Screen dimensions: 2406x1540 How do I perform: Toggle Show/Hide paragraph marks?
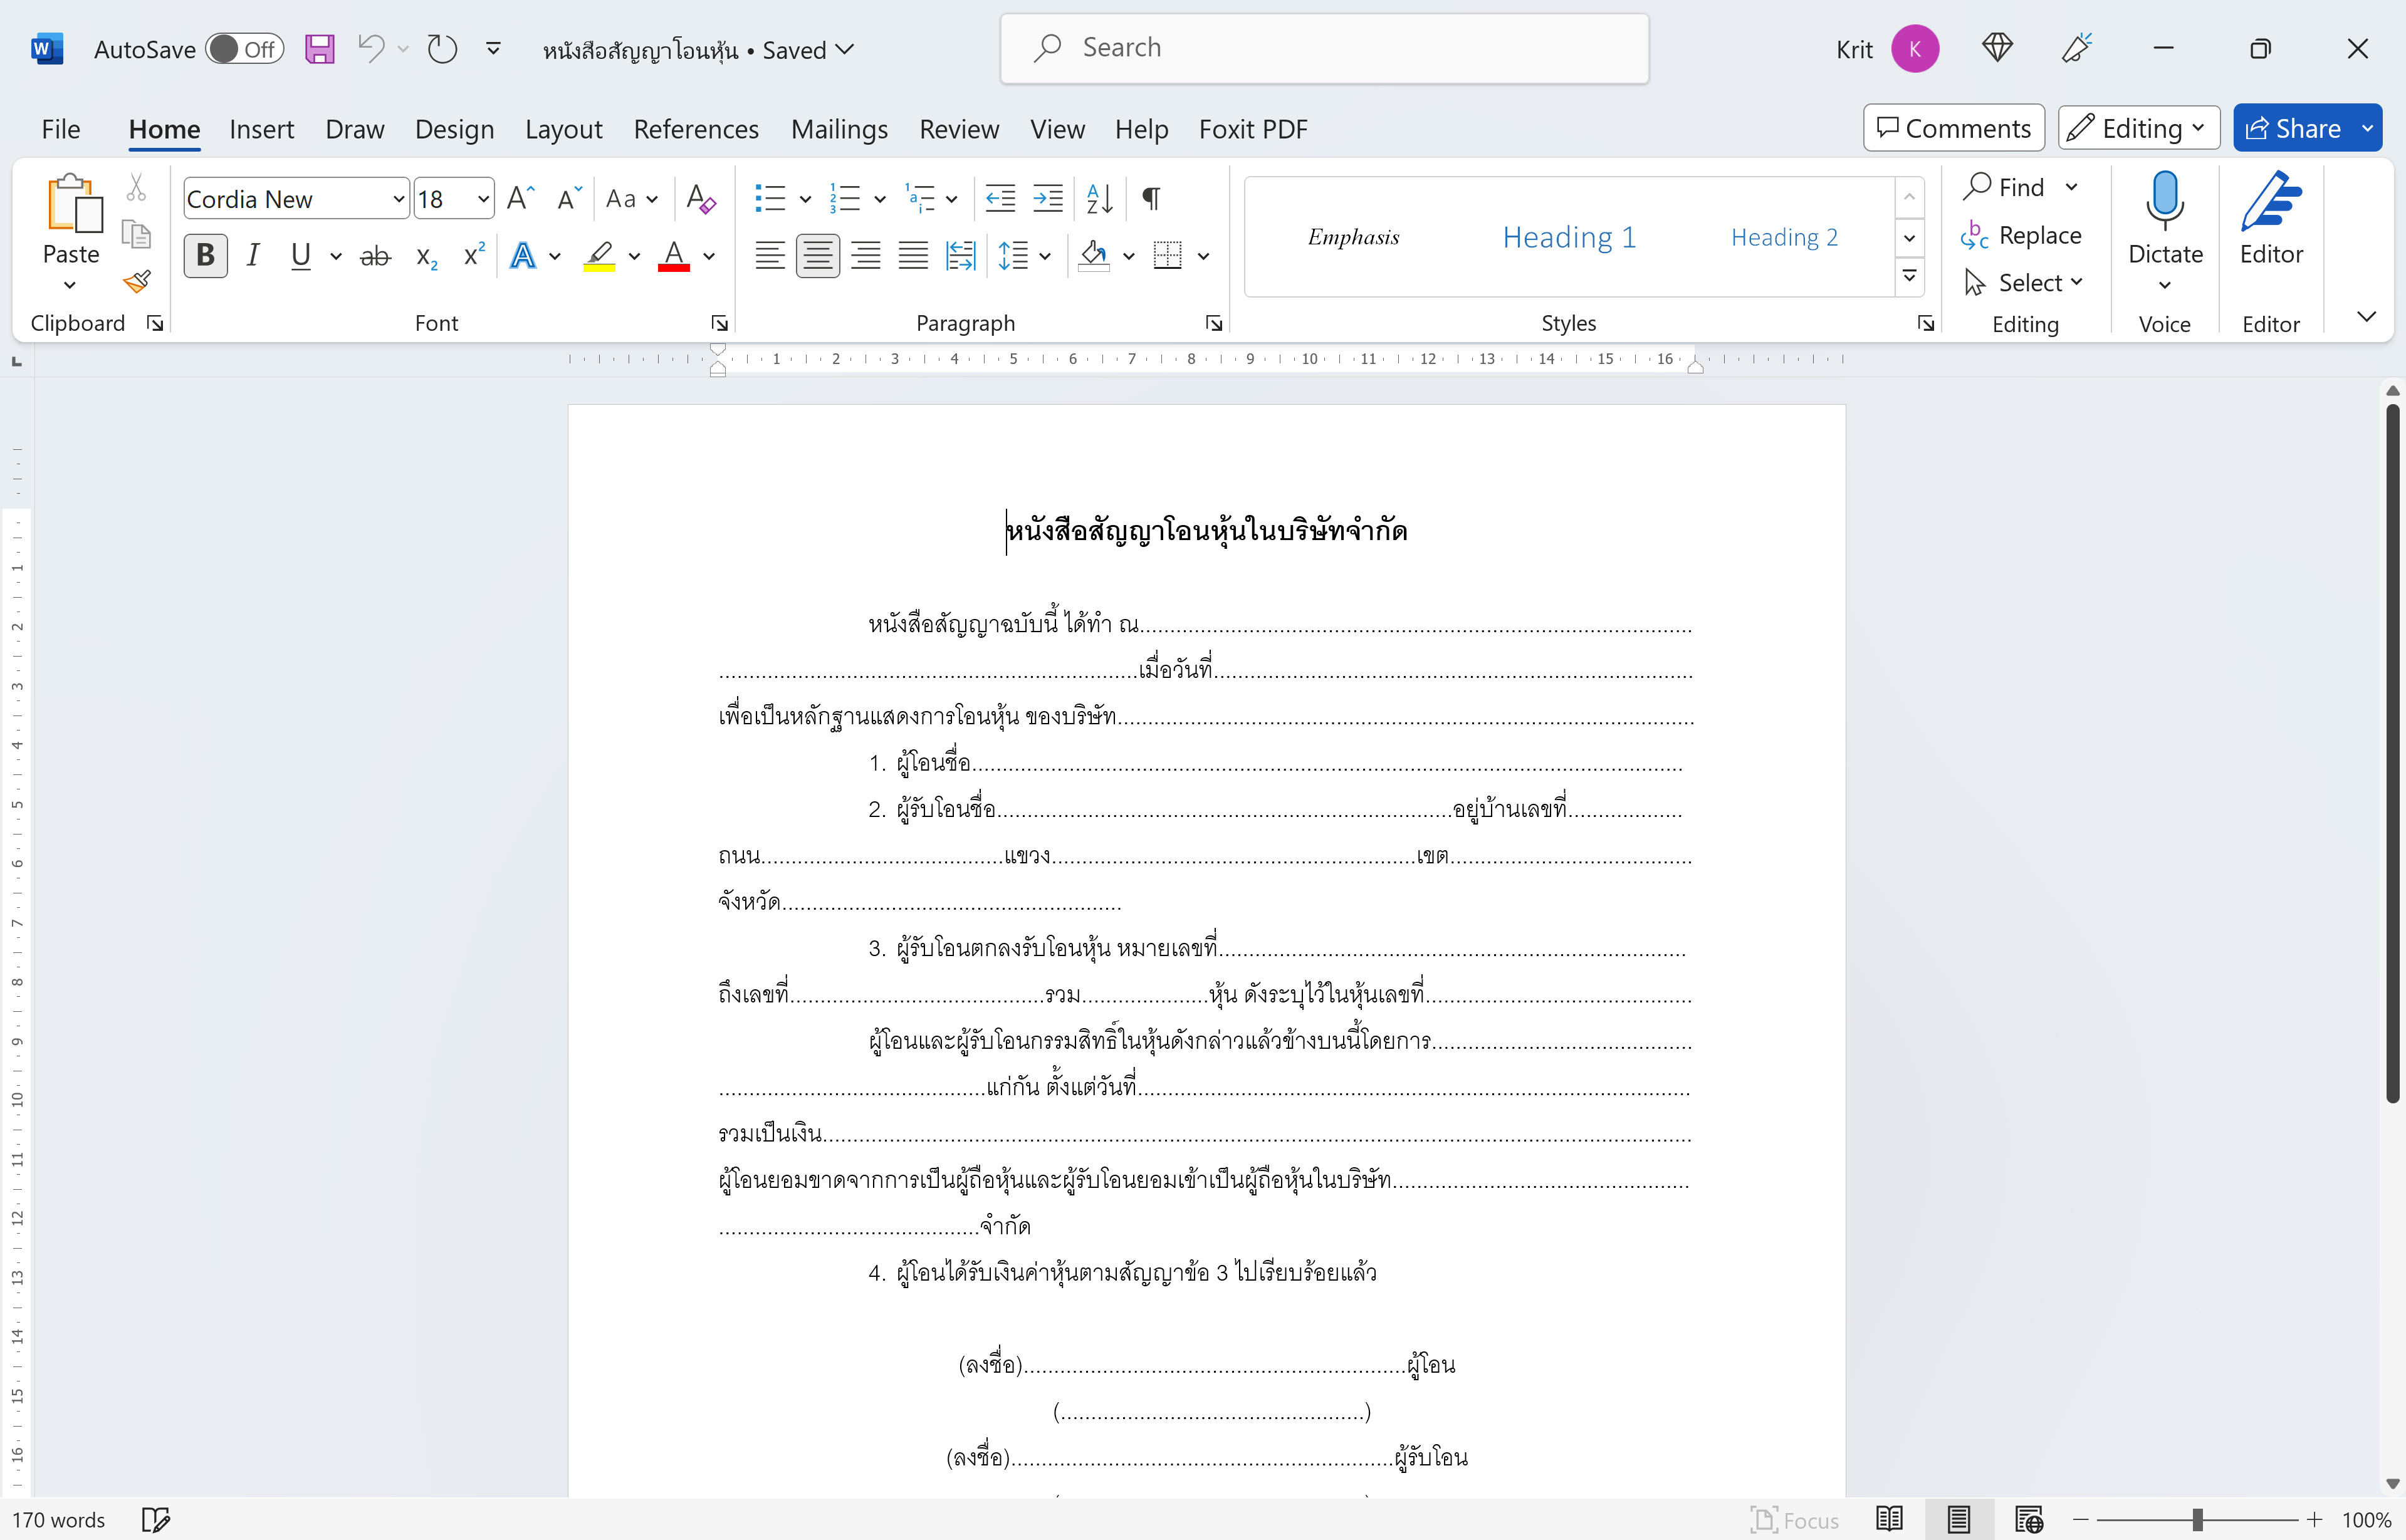1151,198
